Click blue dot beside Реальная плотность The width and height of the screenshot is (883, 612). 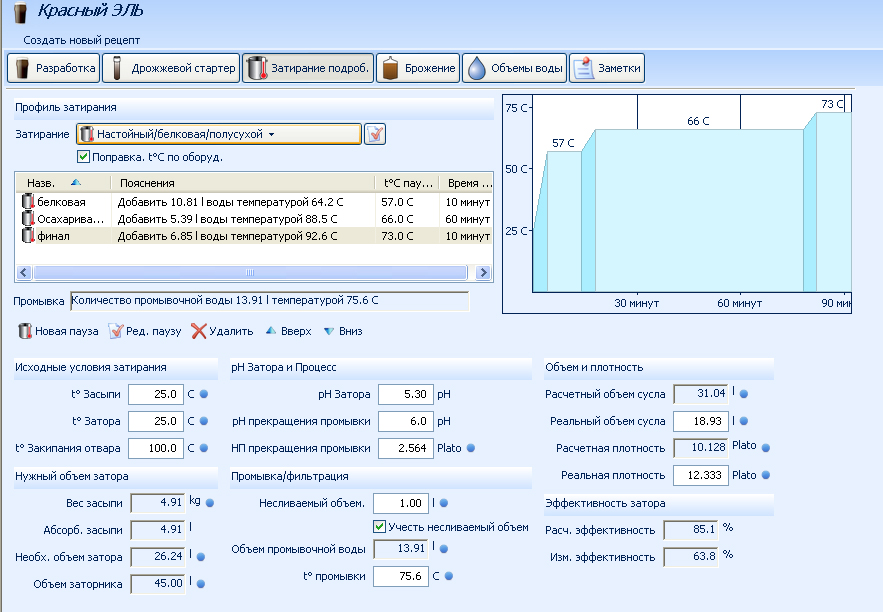(x=767, y=475)
